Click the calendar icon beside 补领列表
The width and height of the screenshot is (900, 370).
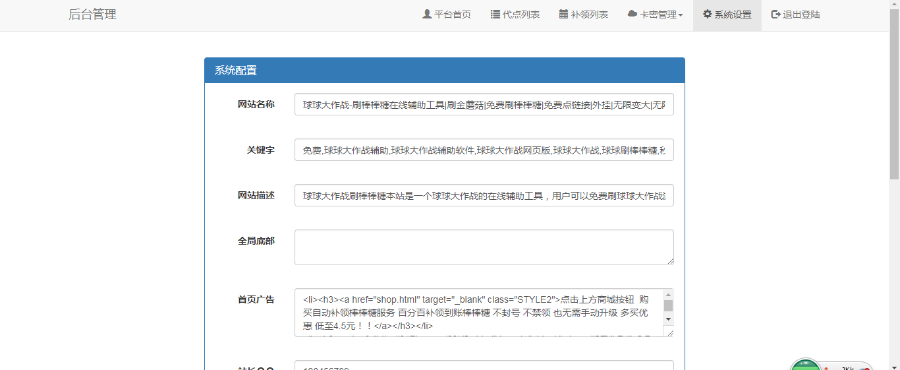(564, 14)
